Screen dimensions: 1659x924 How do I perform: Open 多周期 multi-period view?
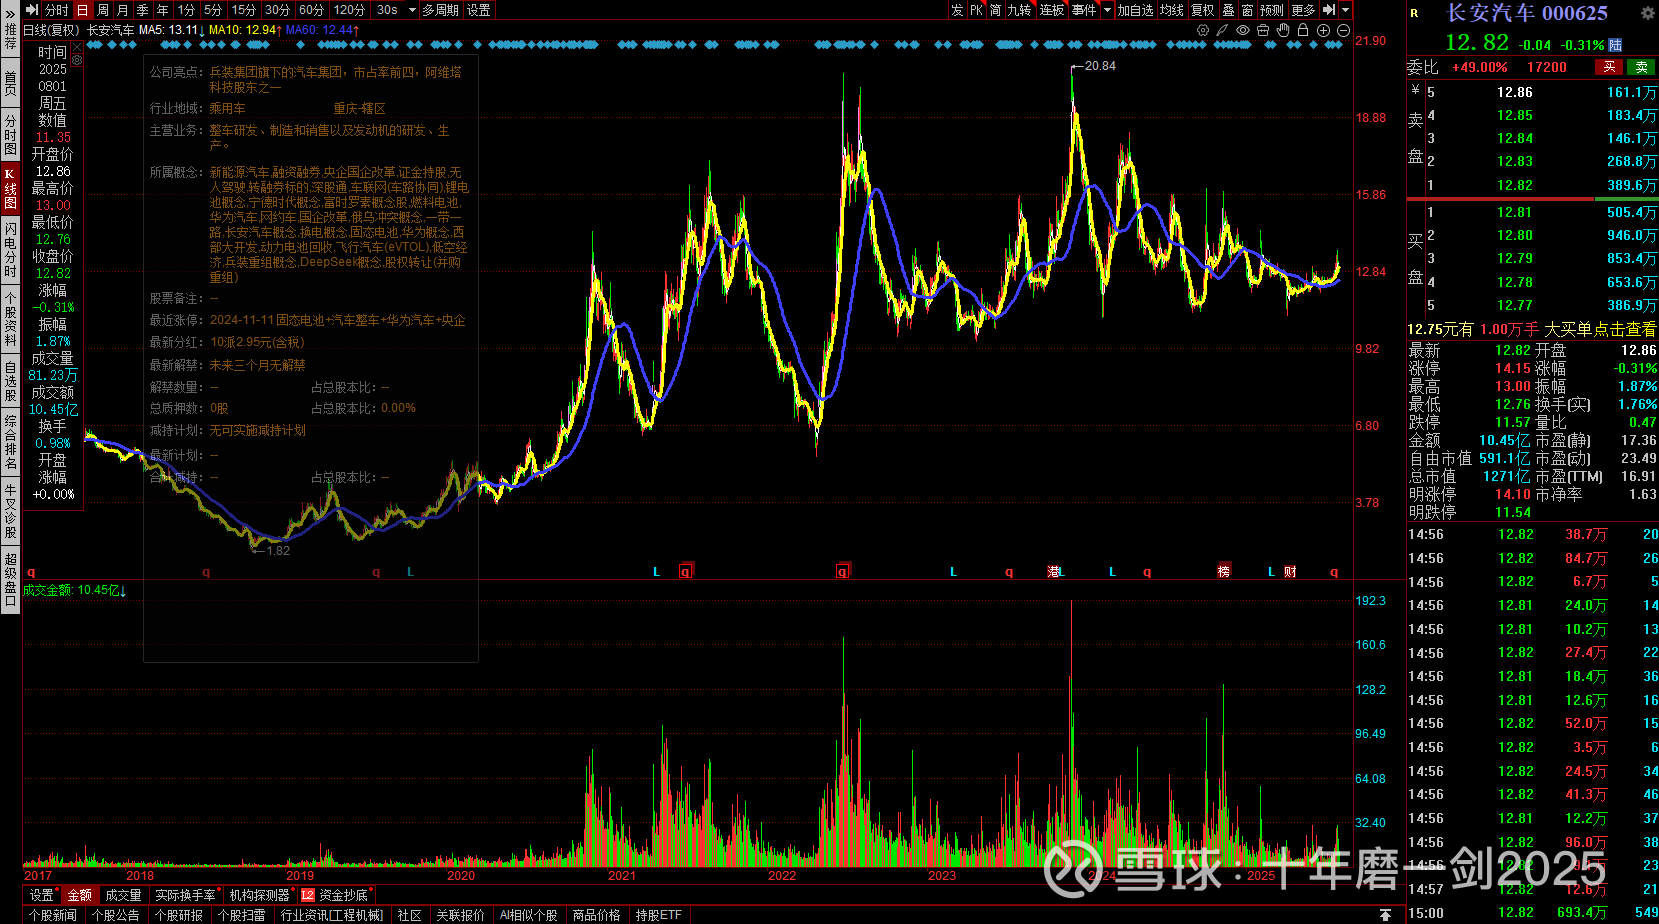click(440, 10)
